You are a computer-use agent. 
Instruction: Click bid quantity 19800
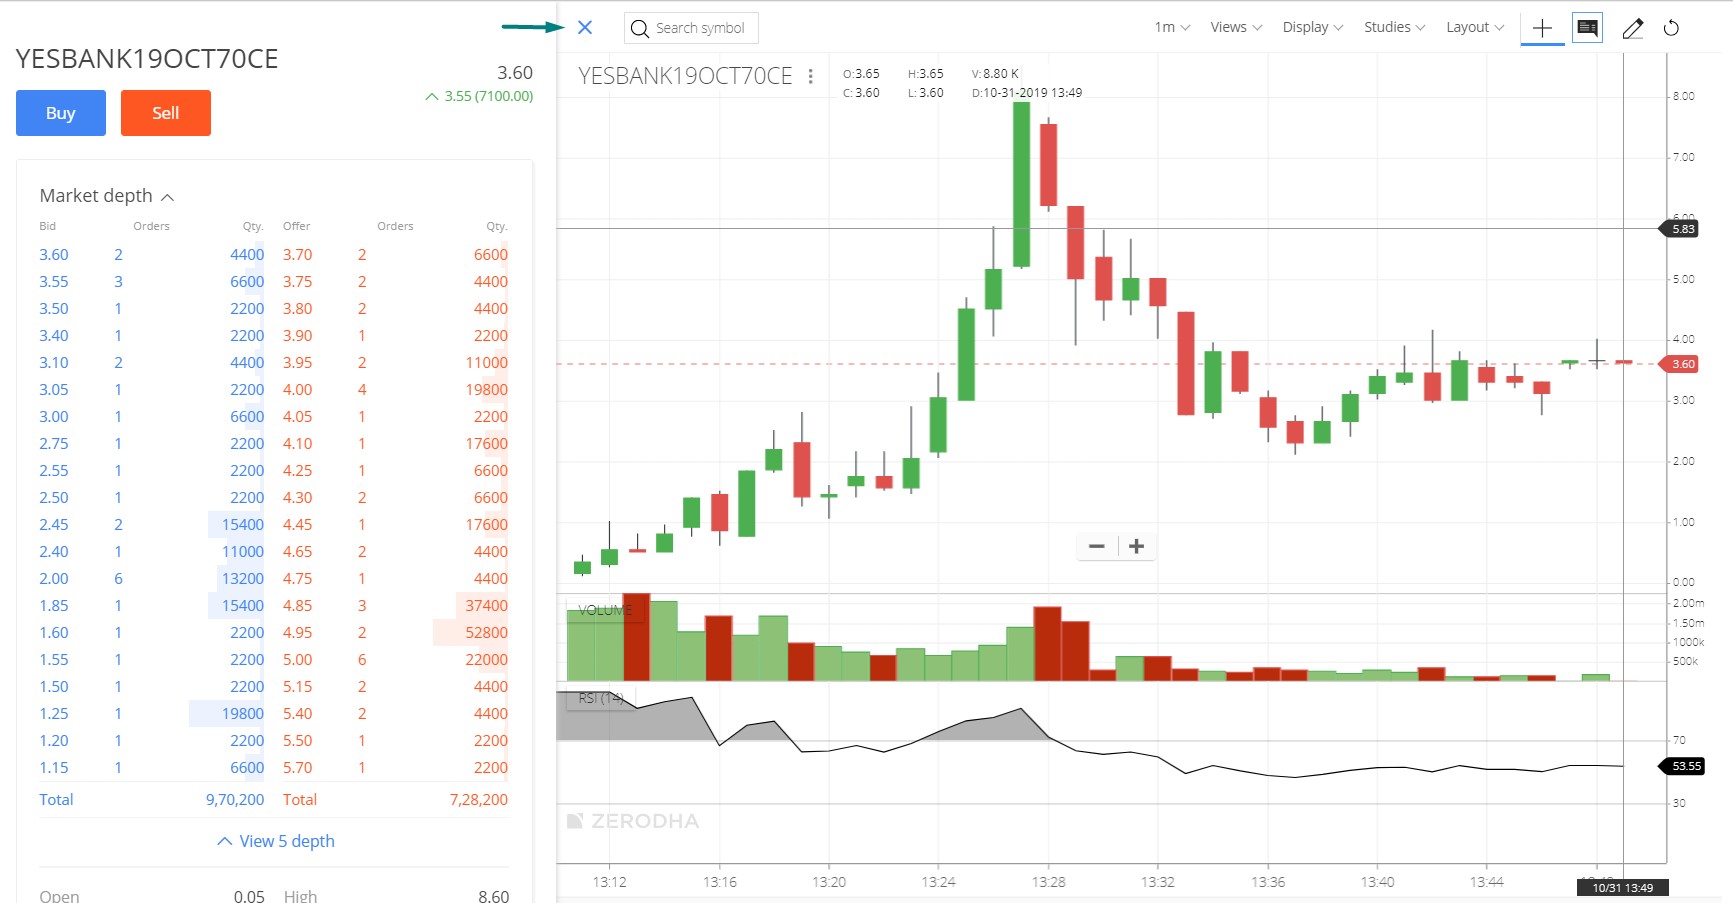pos(243,713)
